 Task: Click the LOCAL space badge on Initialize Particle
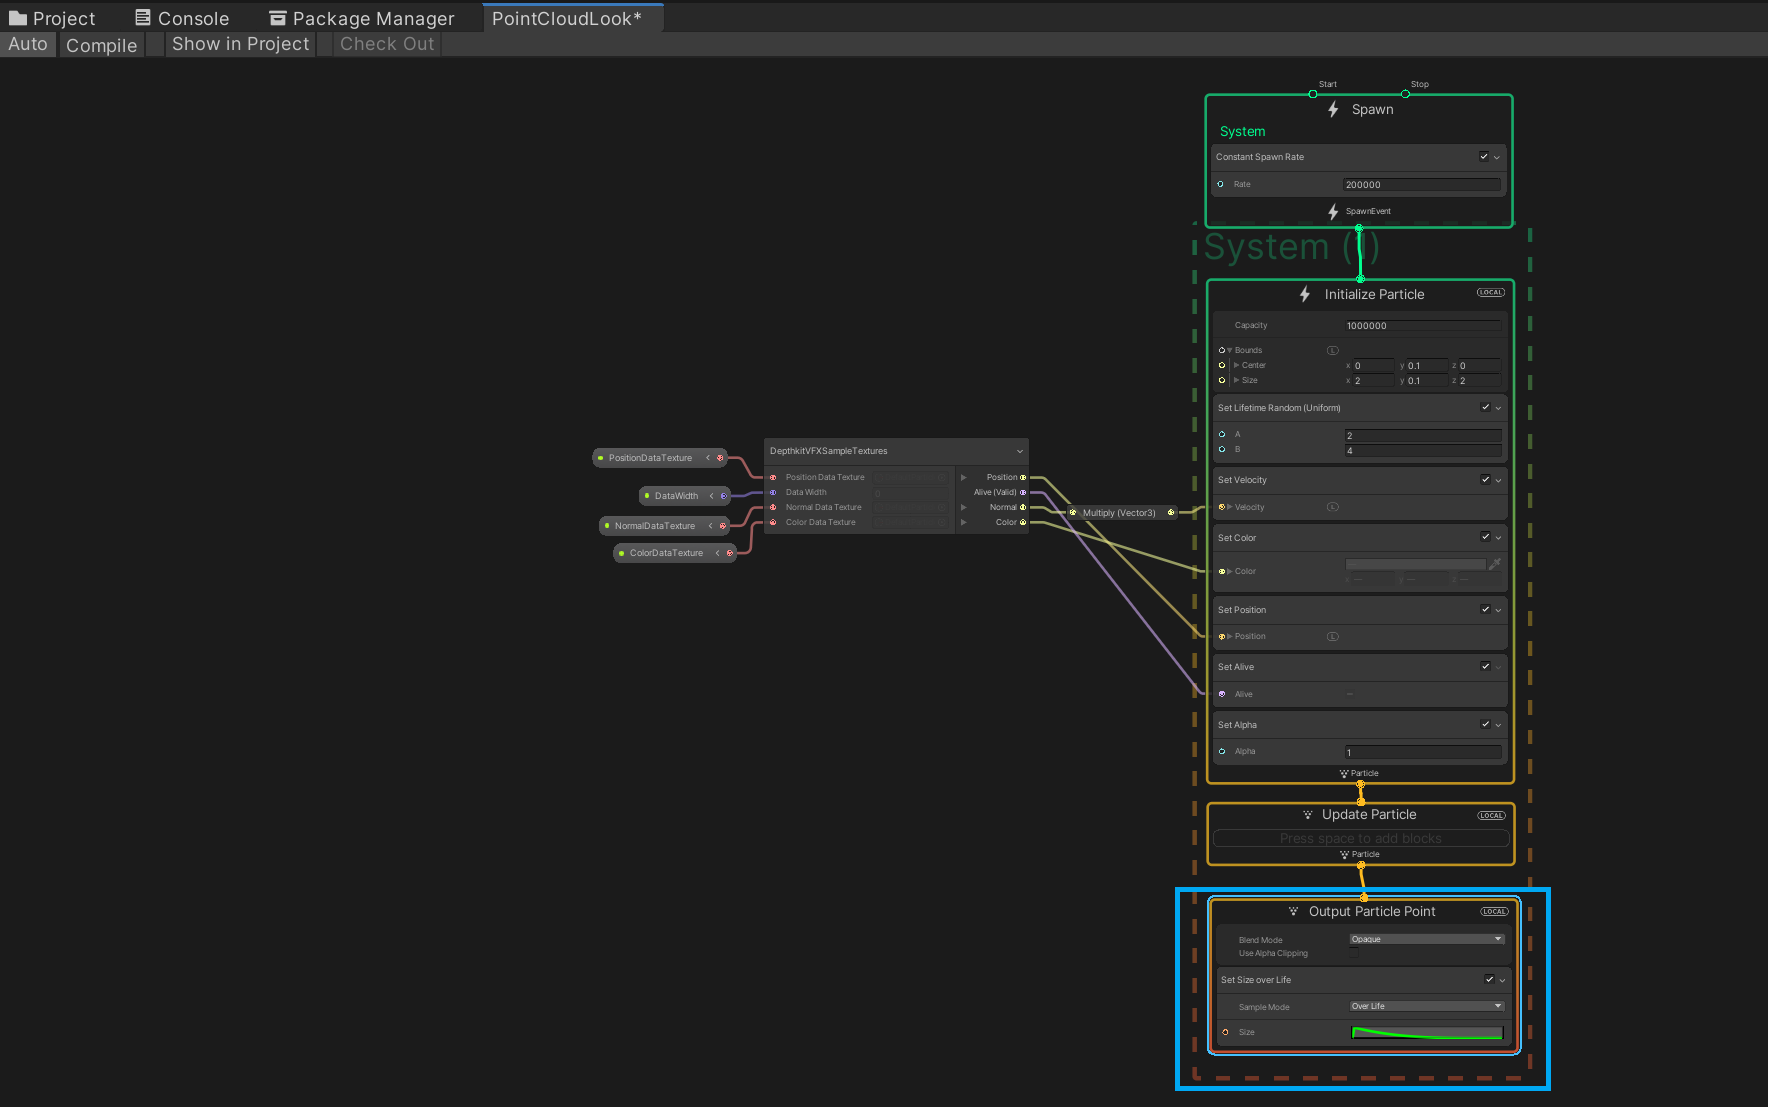click(x=1490, y=293)
